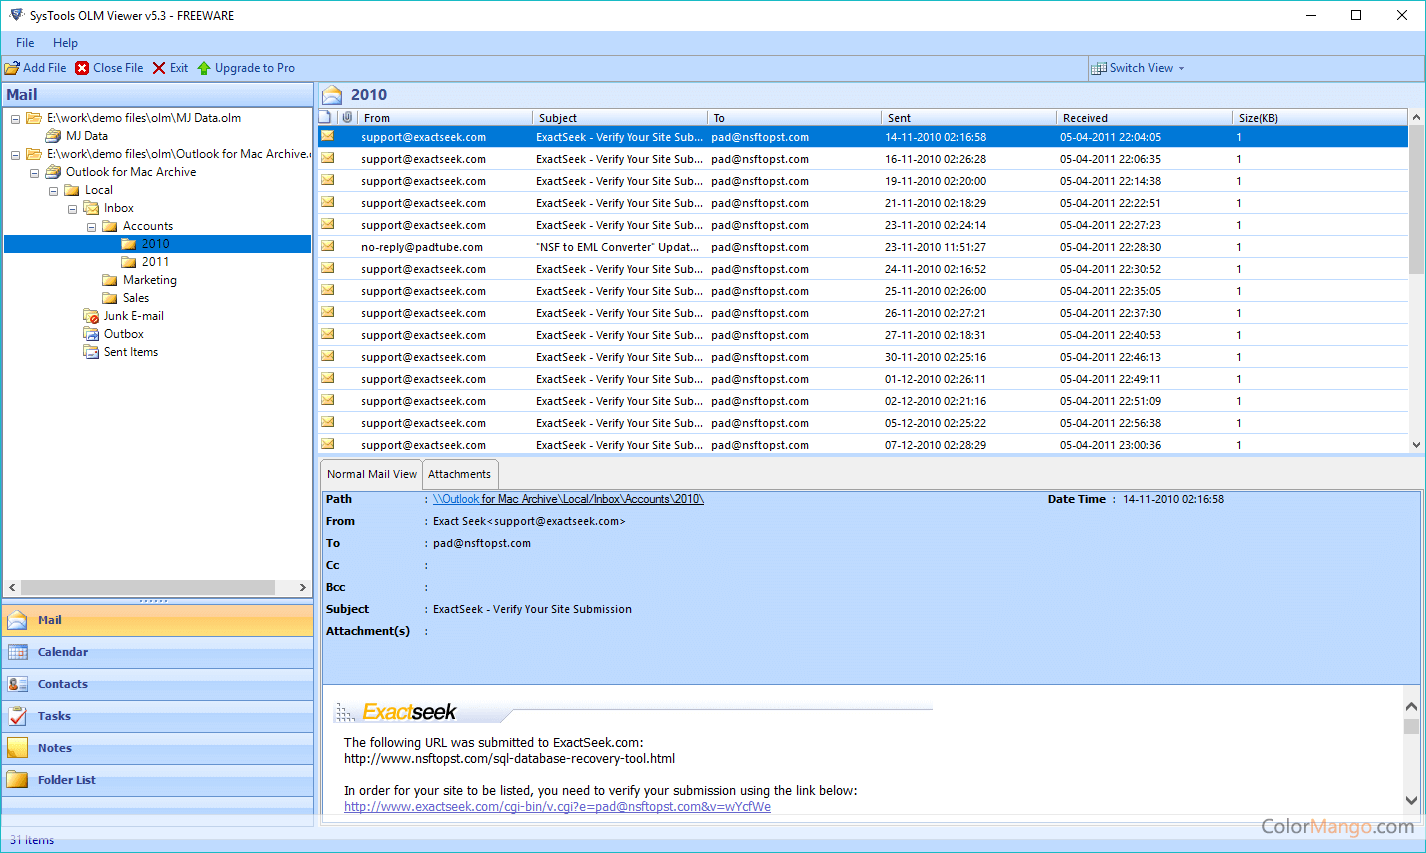Click the red Close File icon

82,68
